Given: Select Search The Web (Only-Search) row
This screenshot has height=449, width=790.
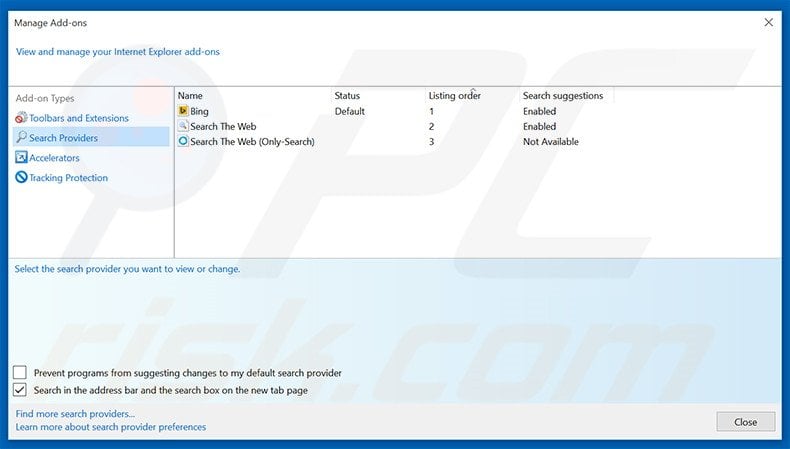Looking at the screenshot, I should pos(395,142).
